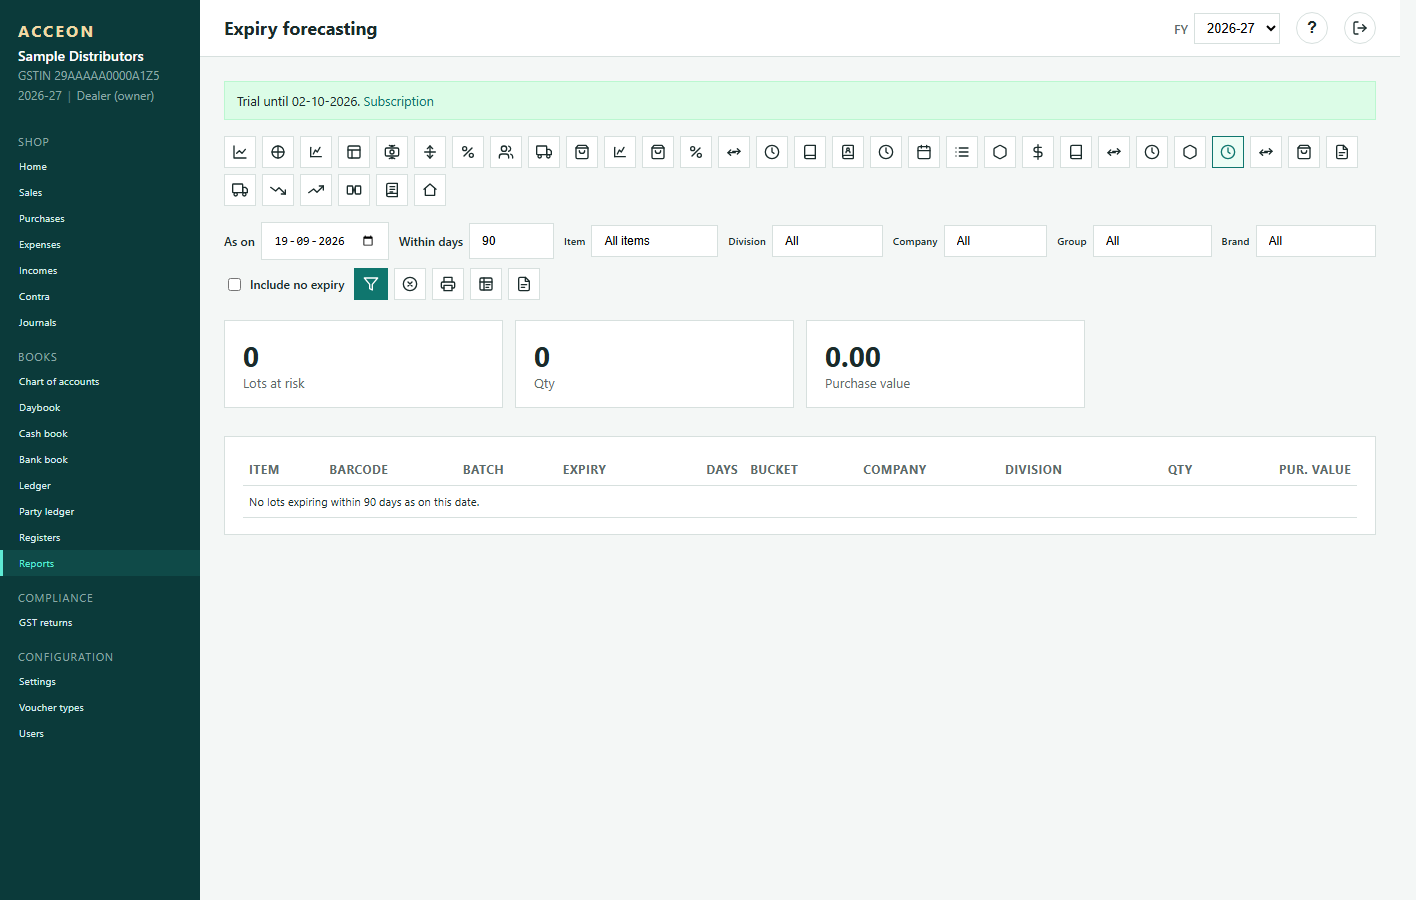
Task: Click the table export icon beside print
Action: click(x=486, y=284)
